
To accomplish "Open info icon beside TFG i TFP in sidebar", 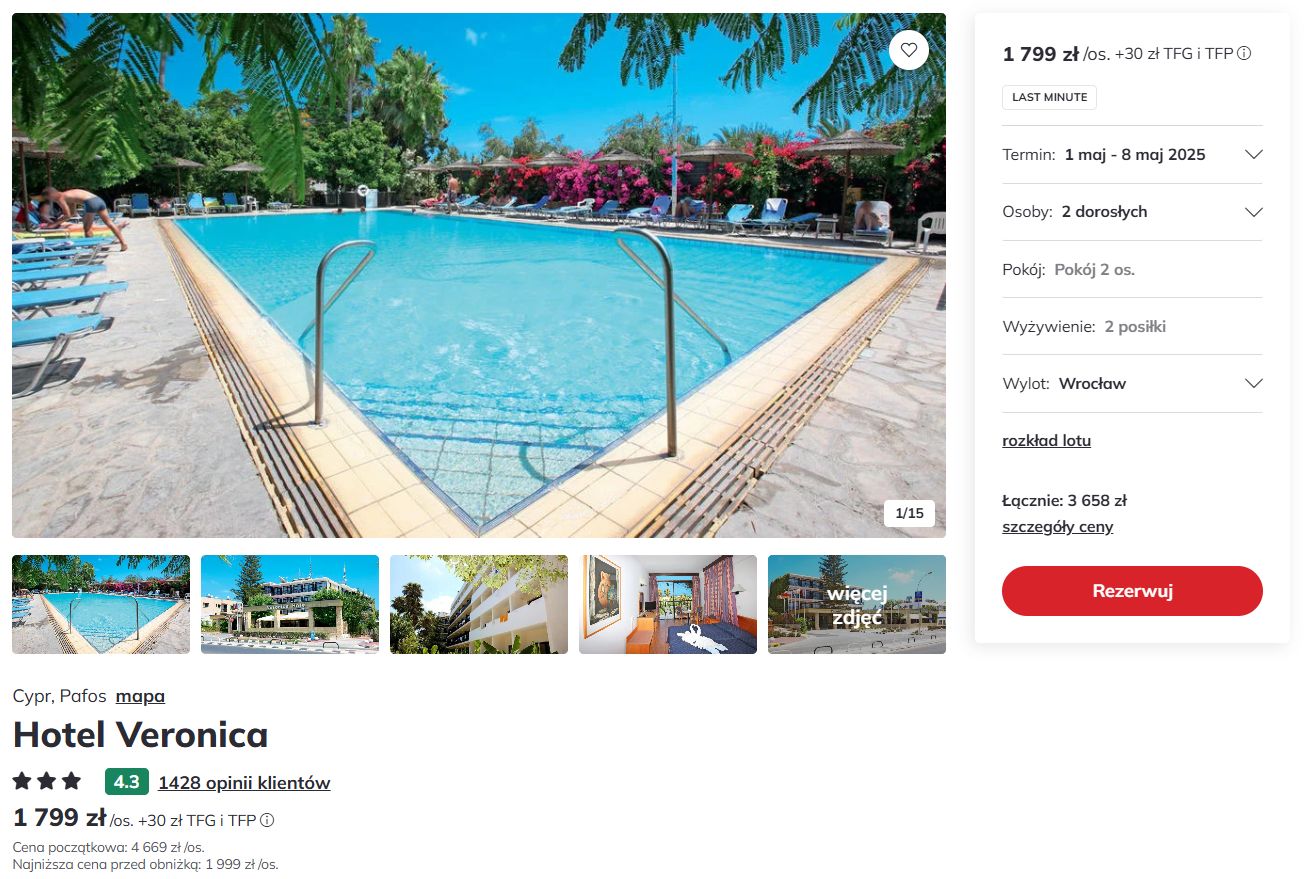I will tap(1244, 54).
